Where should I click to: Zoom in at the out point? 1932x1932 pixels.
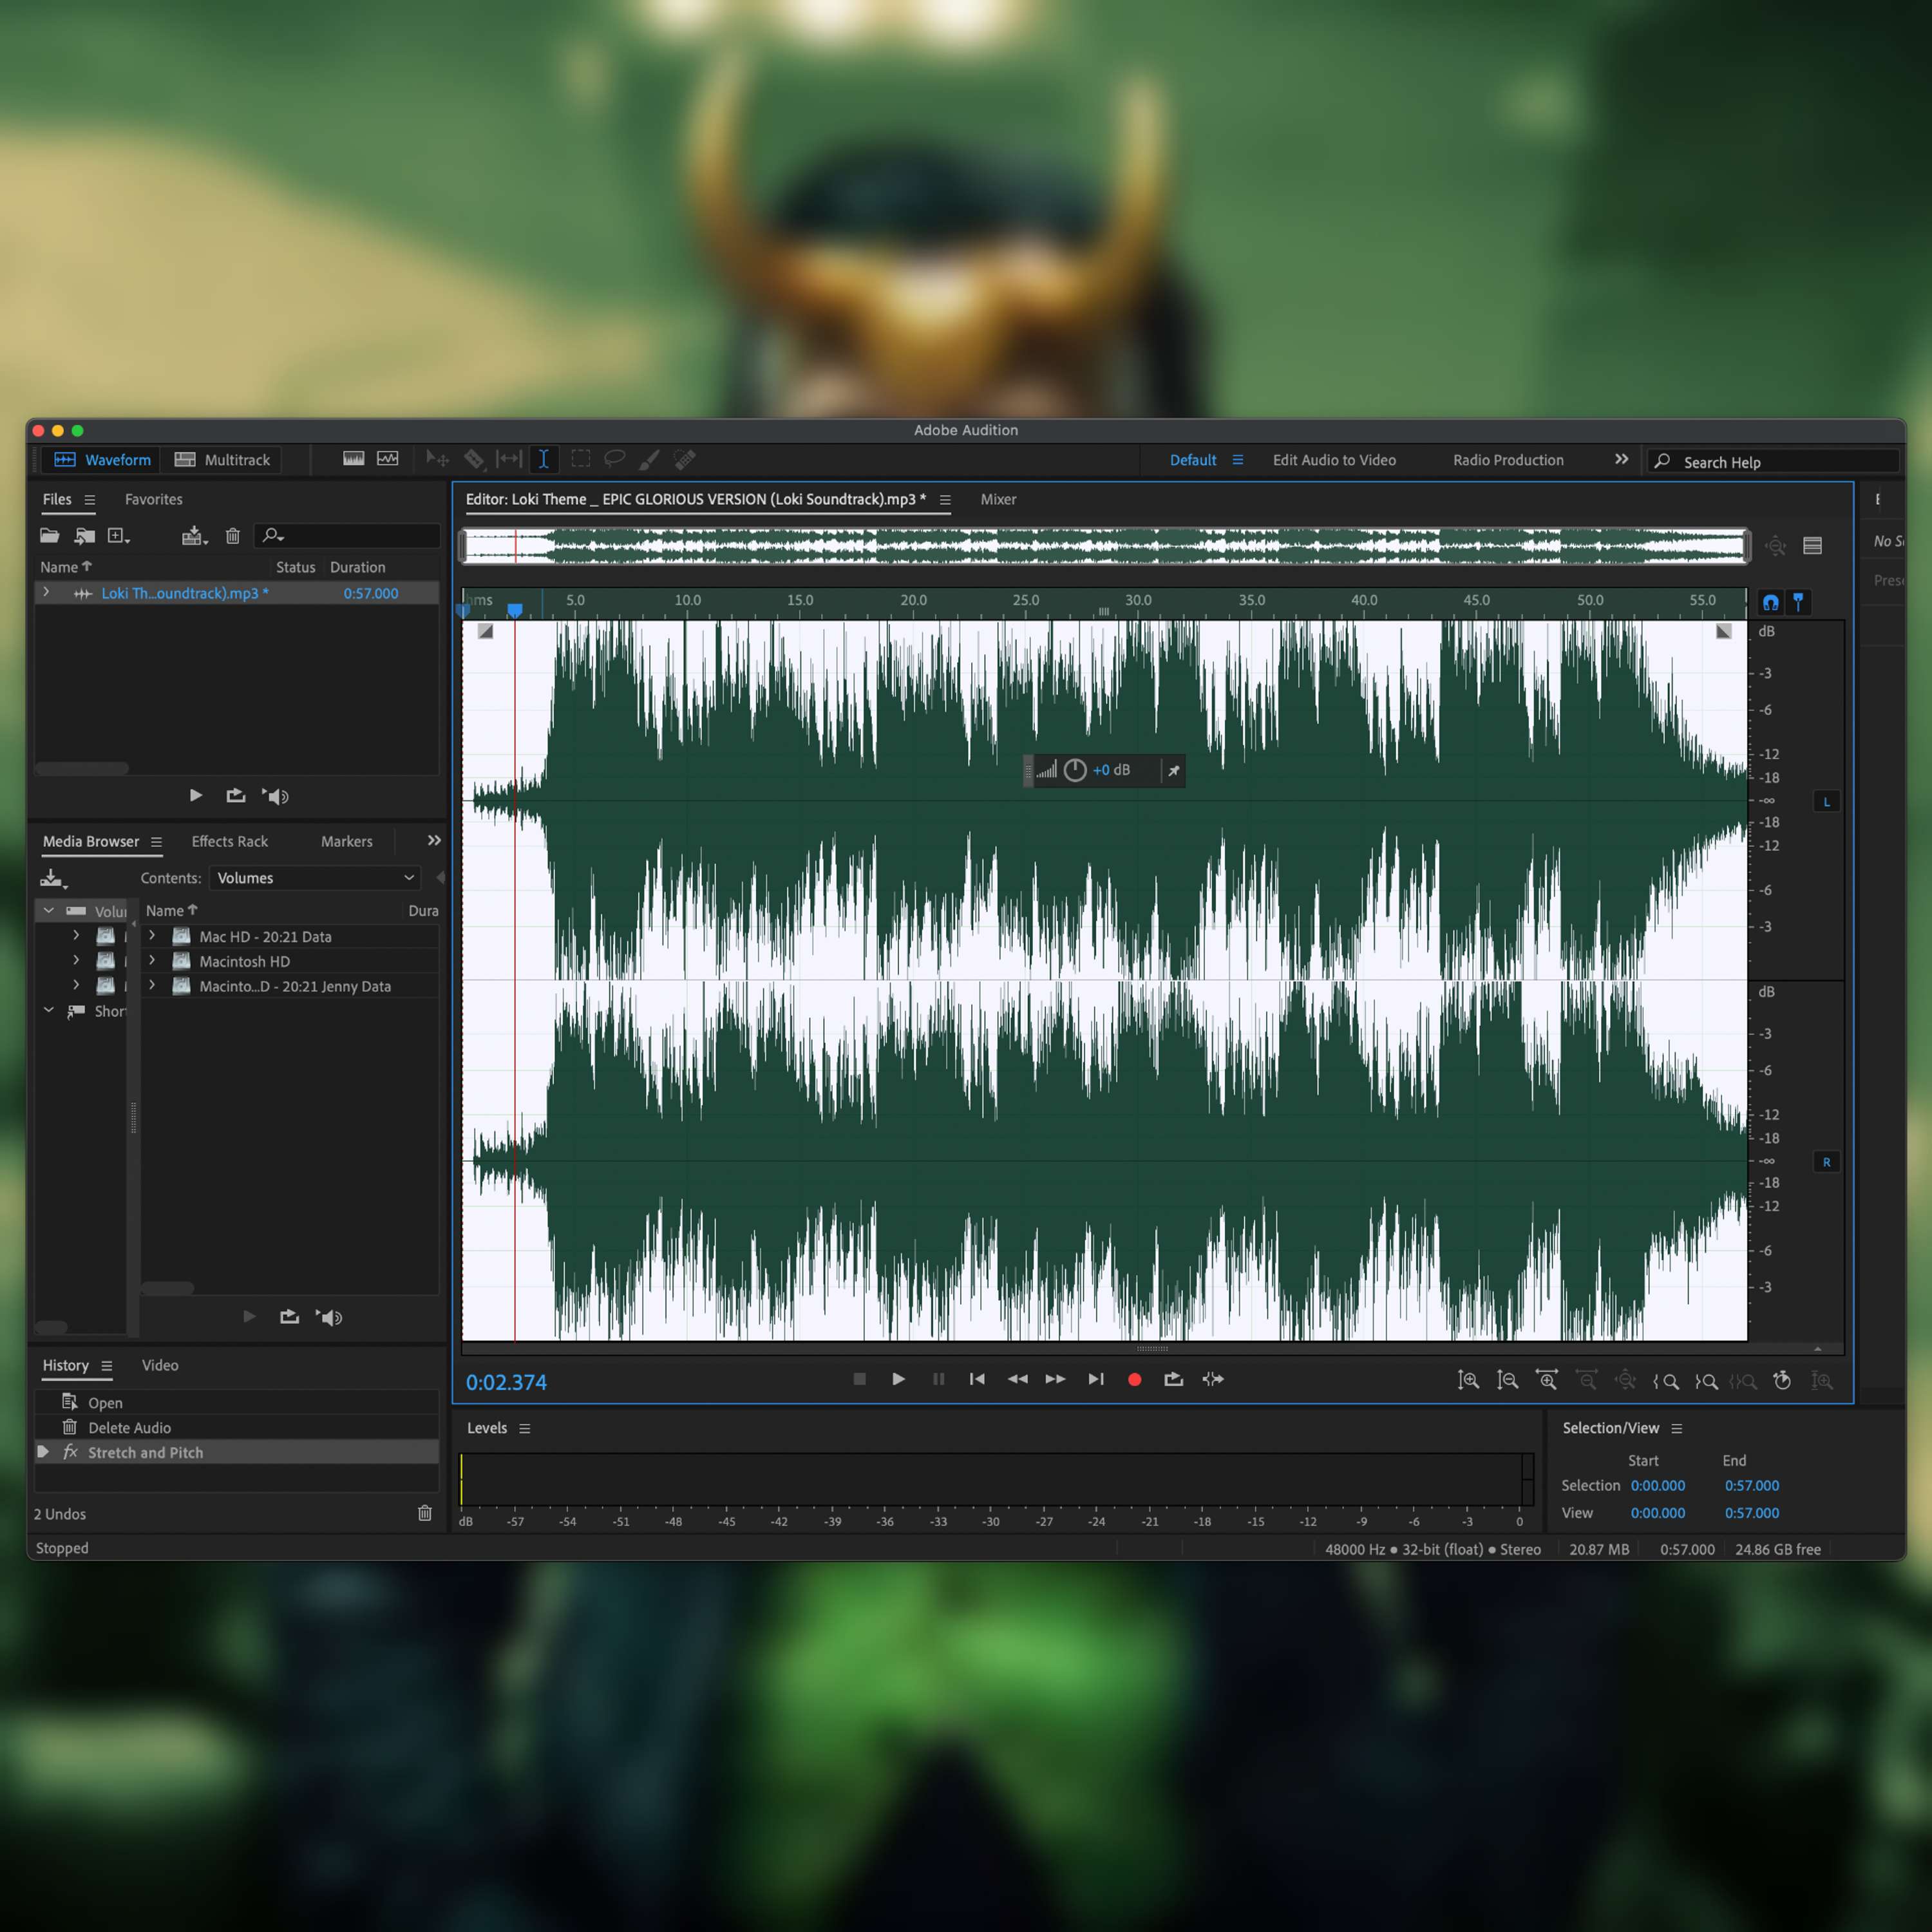1706,1381
